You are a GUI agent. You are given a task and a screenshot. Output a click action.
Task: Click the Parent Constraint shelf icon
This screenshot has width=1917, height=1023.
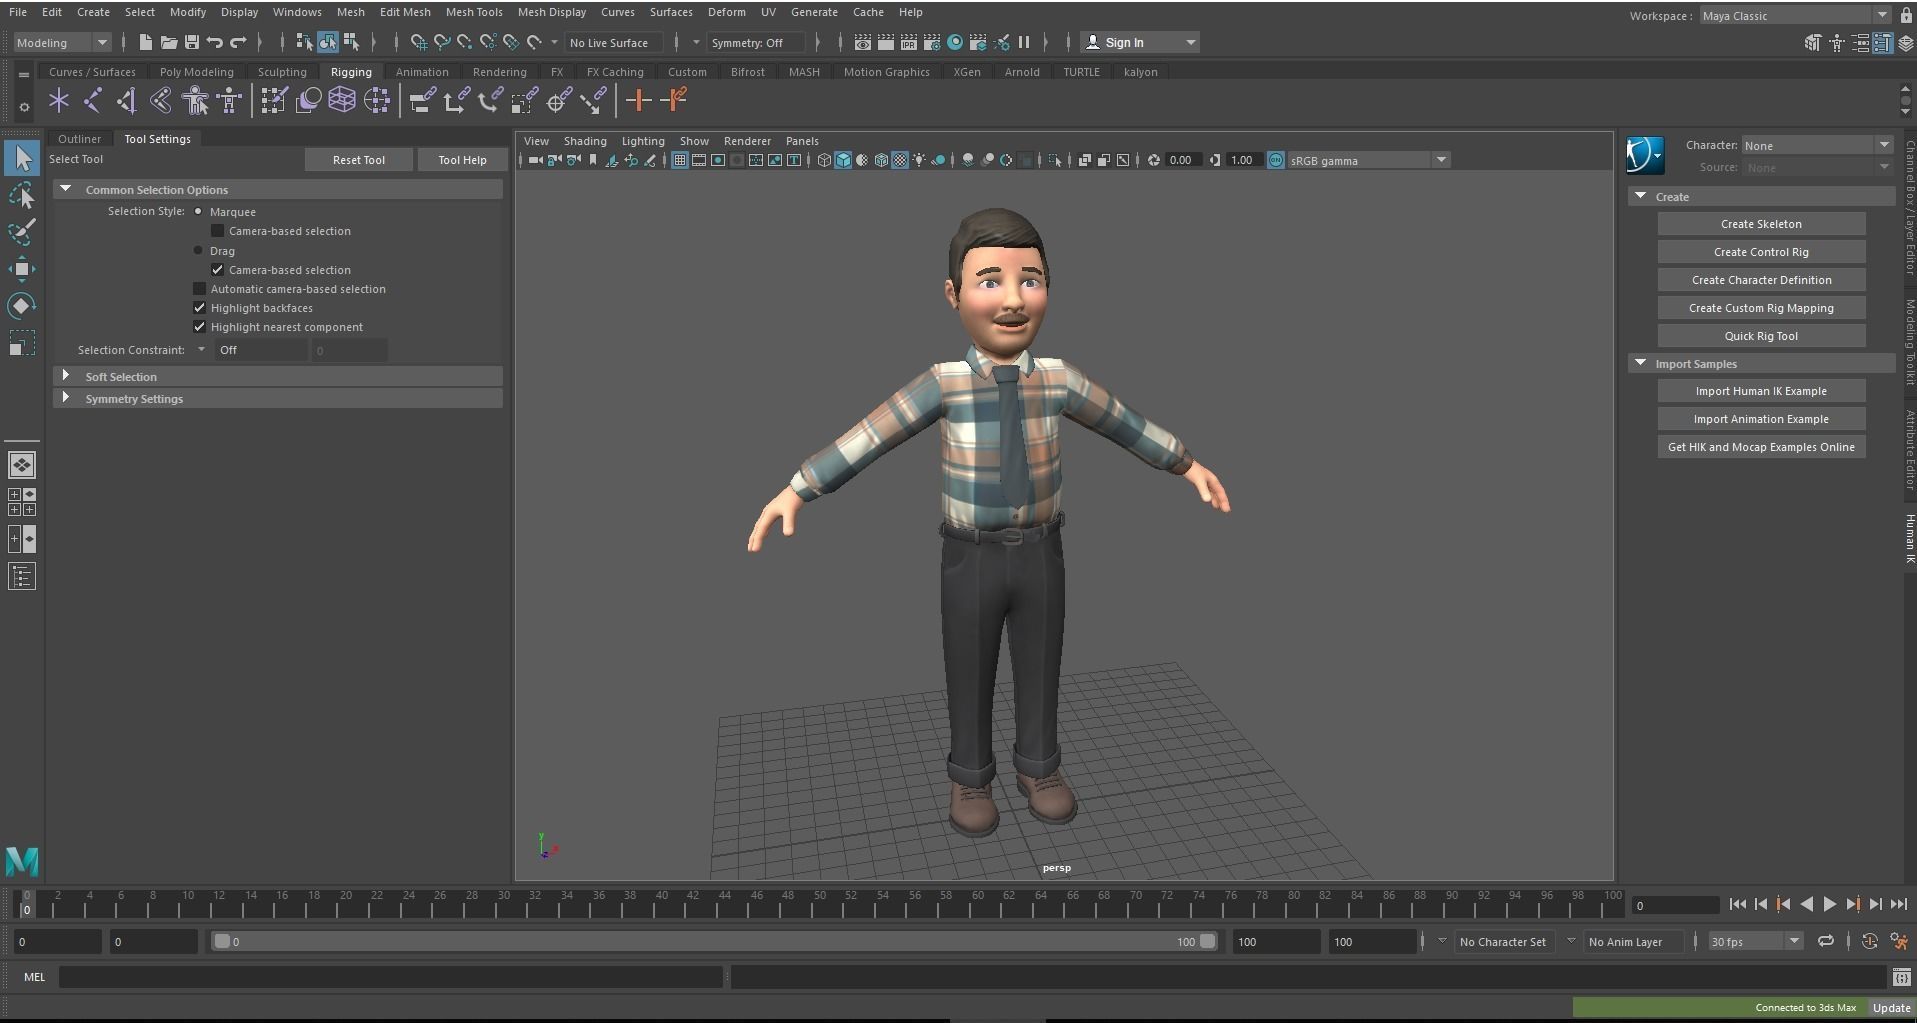[422, 100]
